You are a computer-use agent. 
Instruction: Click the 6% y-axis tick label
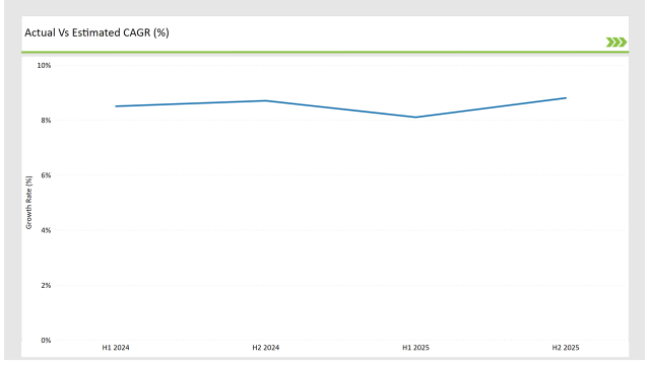tap(46, 175)
